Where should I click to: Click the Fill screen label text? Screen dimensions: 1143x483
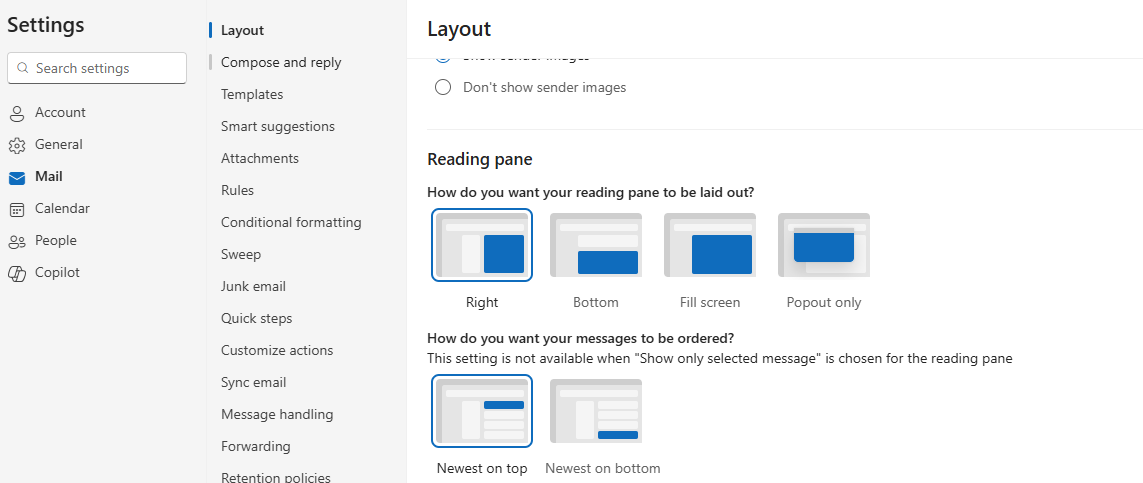pos(709,302)
